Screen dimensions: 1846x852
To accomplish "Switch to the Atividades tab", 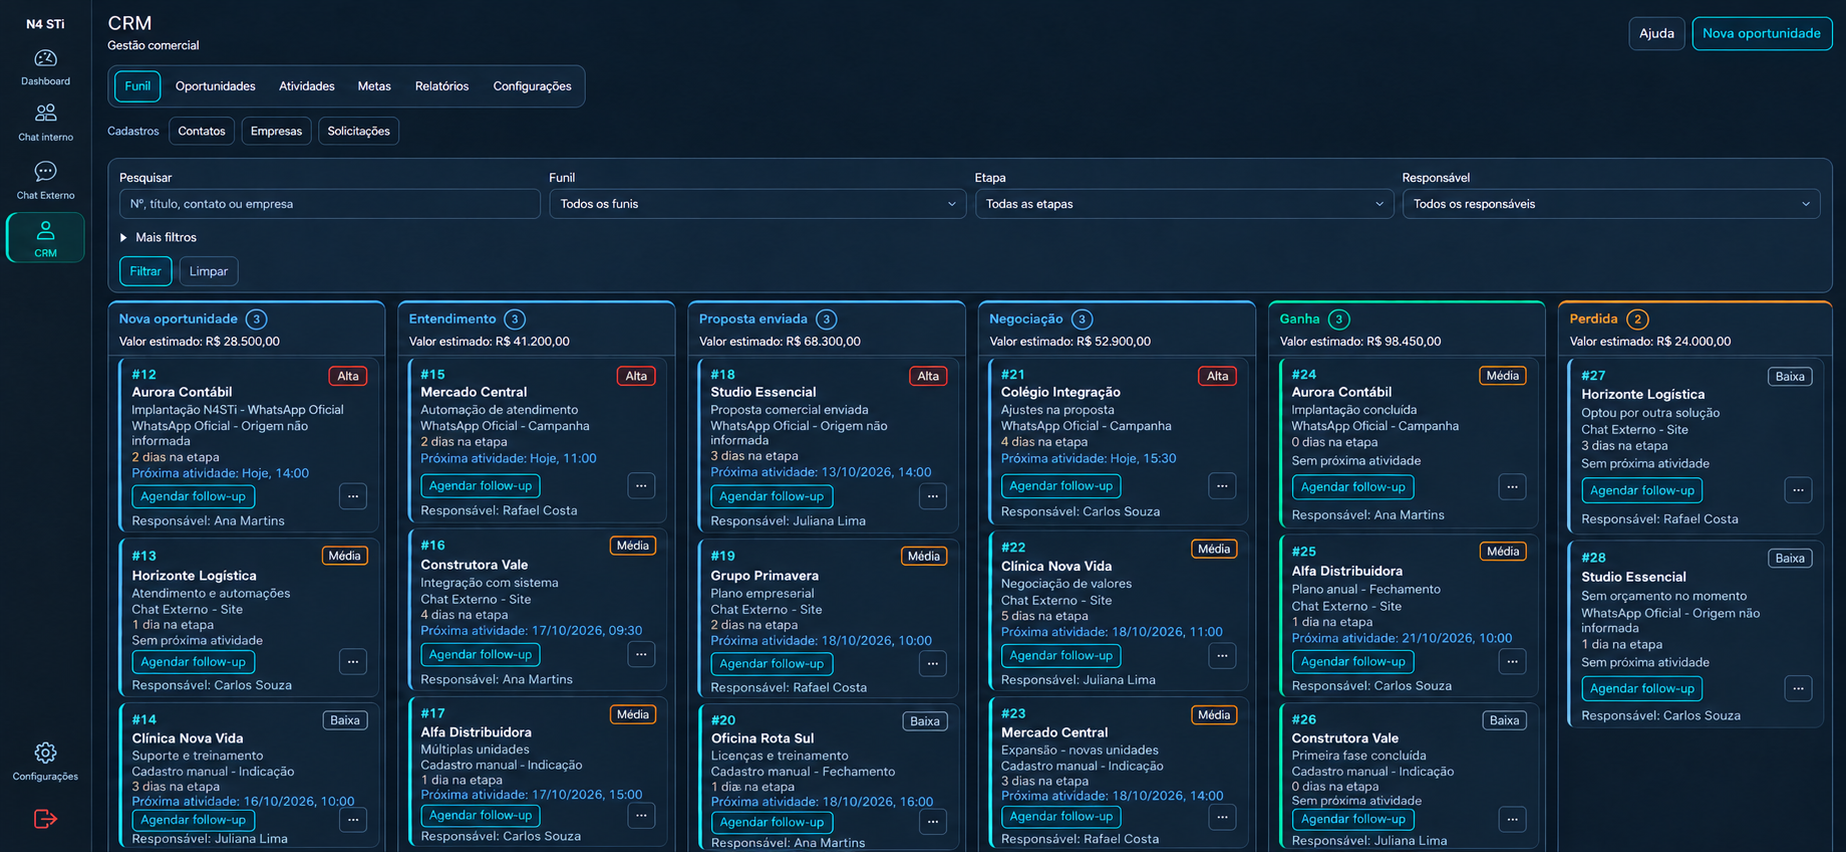I will tap(307, 86).
